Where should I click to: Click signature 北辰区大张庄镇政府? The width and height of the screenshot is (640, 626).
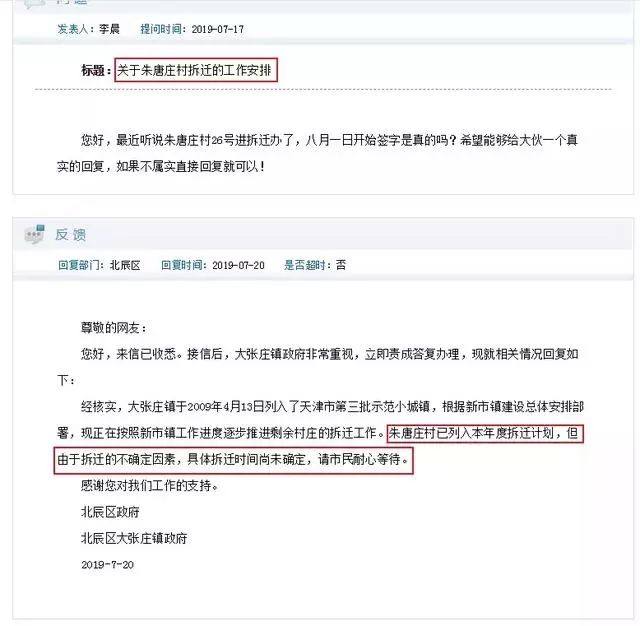pyautogui.click(x=134, y=538)
